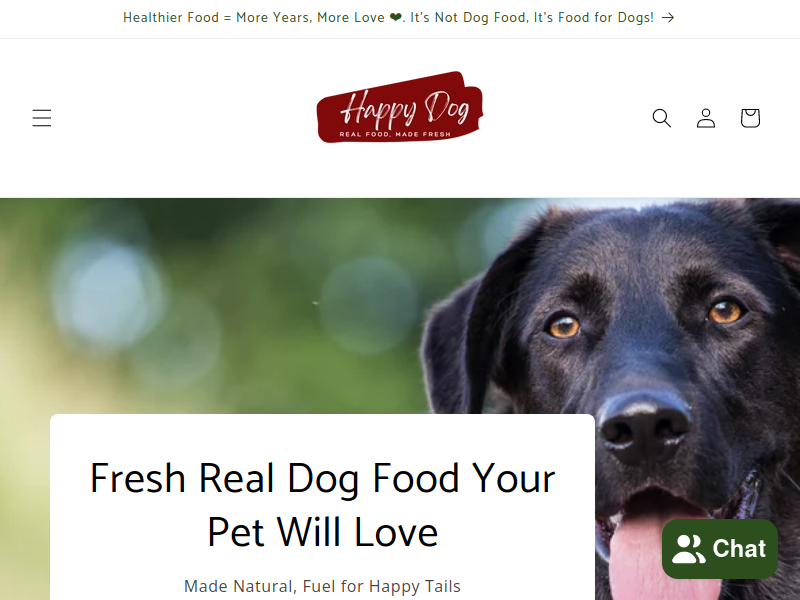Screen dimensions: 800x600
Task: Open account login person icon
Action: click(706, 118)
